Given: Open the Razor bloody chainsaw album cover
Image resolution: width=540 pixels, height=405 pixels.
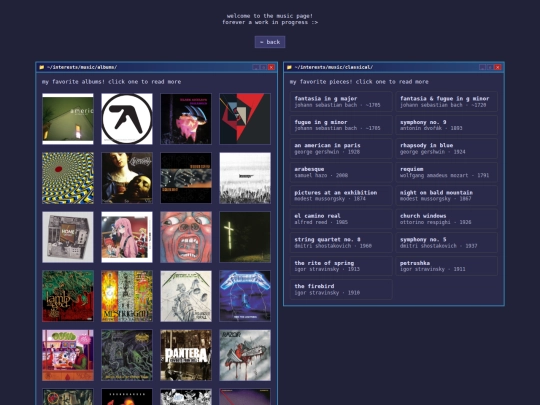Looking at the screenshot, I should [245, 355].
